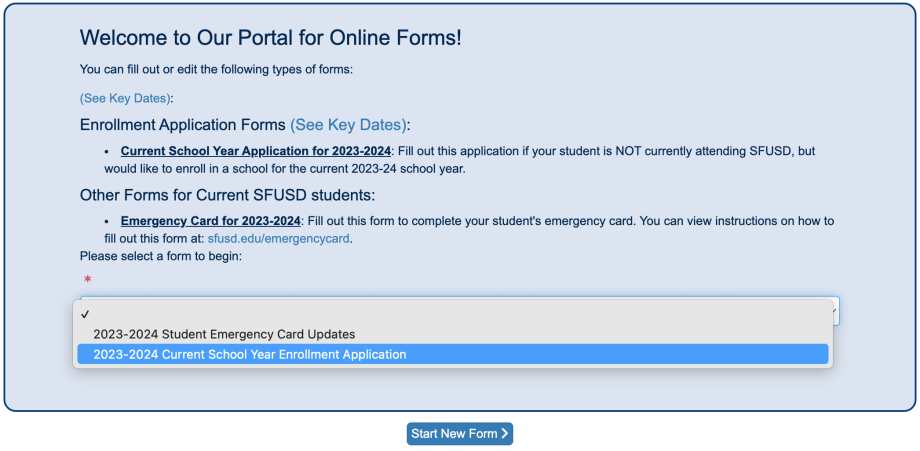The width and height of the screenshot is (920, 451).
Task: Select 2023-2024 Student Emergency Card Updates option
Action: click(x=224, y=334)
